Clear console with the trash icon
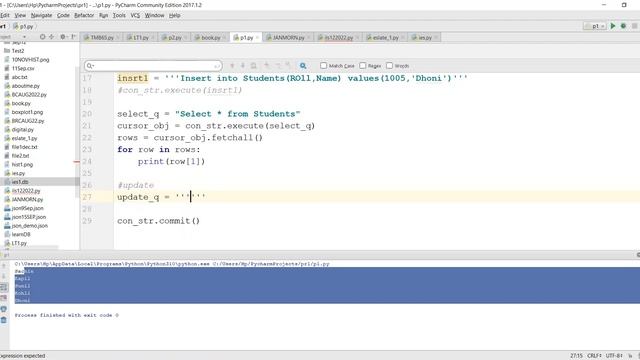Viewport: 640px width, 360px height. [4, 320]
